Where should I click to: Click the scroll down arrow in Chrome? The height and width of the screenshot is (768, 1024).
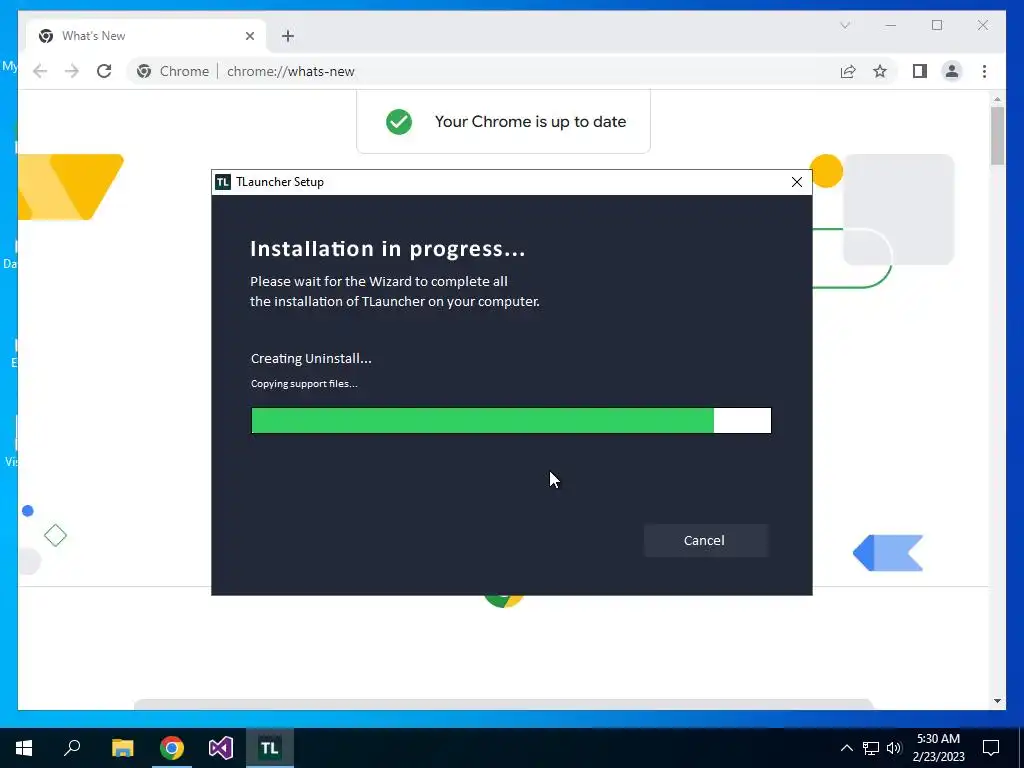pos(997,701)
